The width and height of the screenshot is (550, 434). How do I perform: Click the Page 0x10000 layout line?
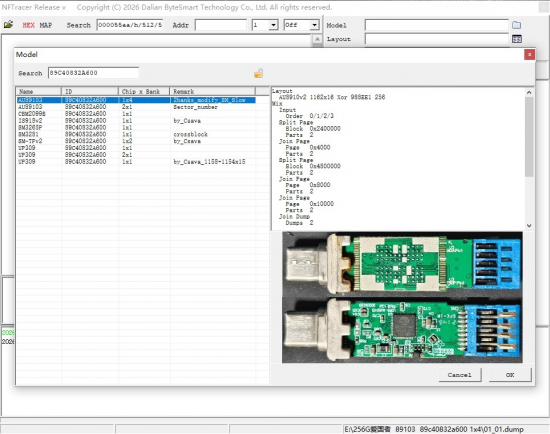309,203
